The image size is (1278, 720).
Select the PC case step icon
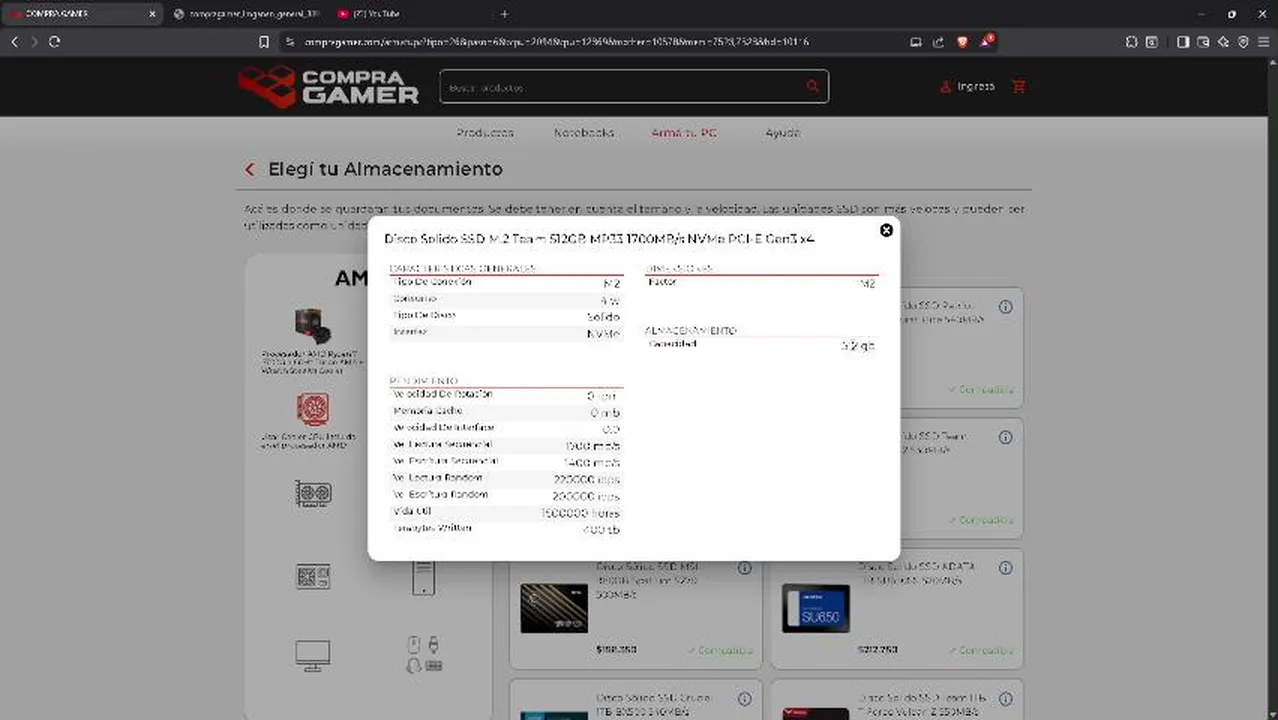coord(424,577)
